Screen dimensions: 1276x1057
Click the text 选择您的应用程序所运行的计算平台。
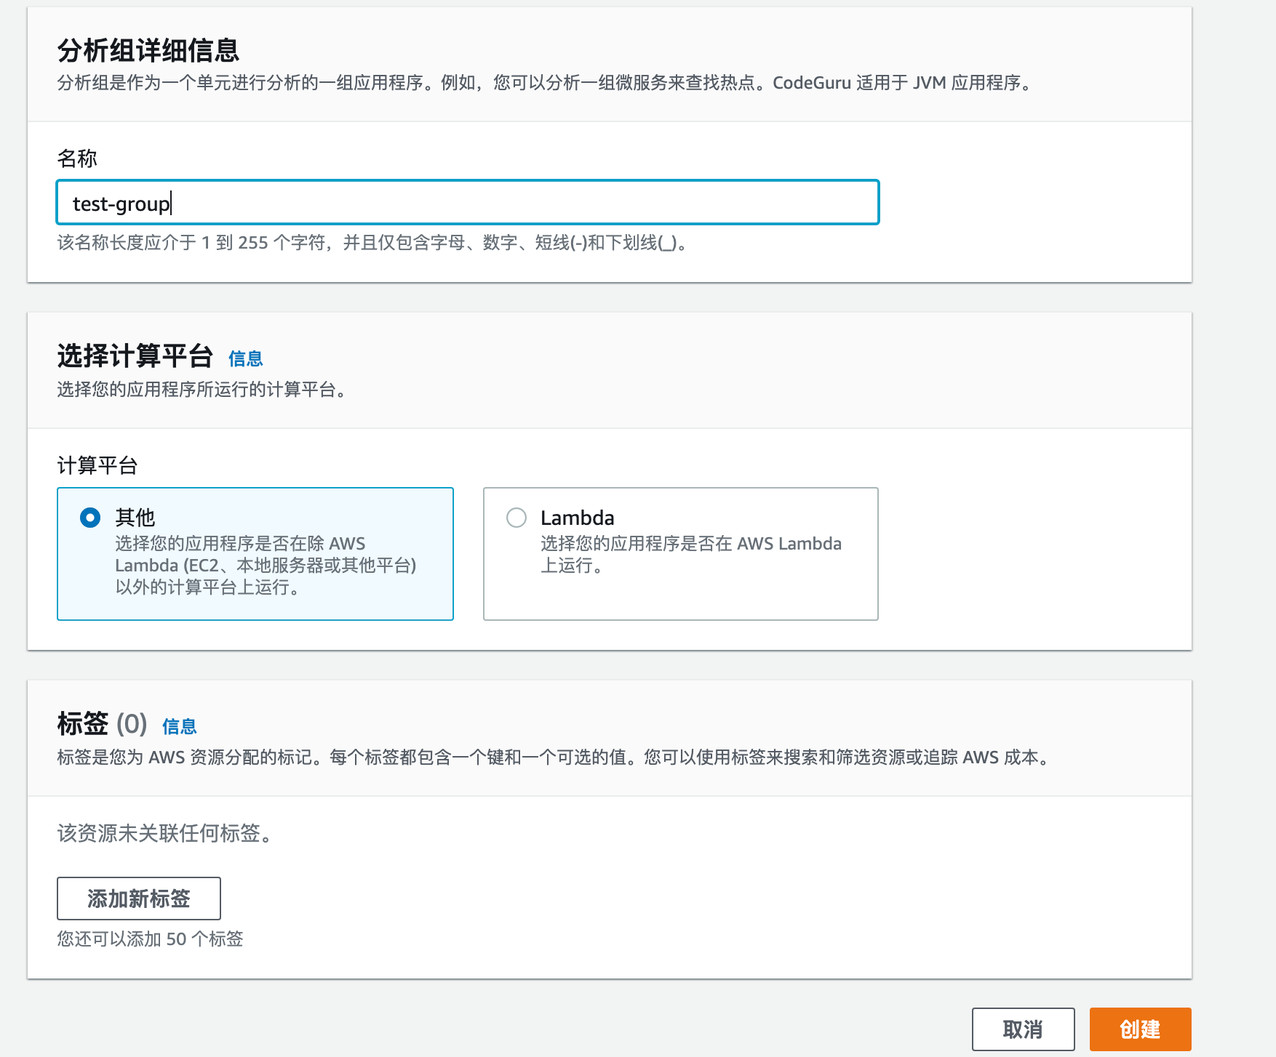204,390
